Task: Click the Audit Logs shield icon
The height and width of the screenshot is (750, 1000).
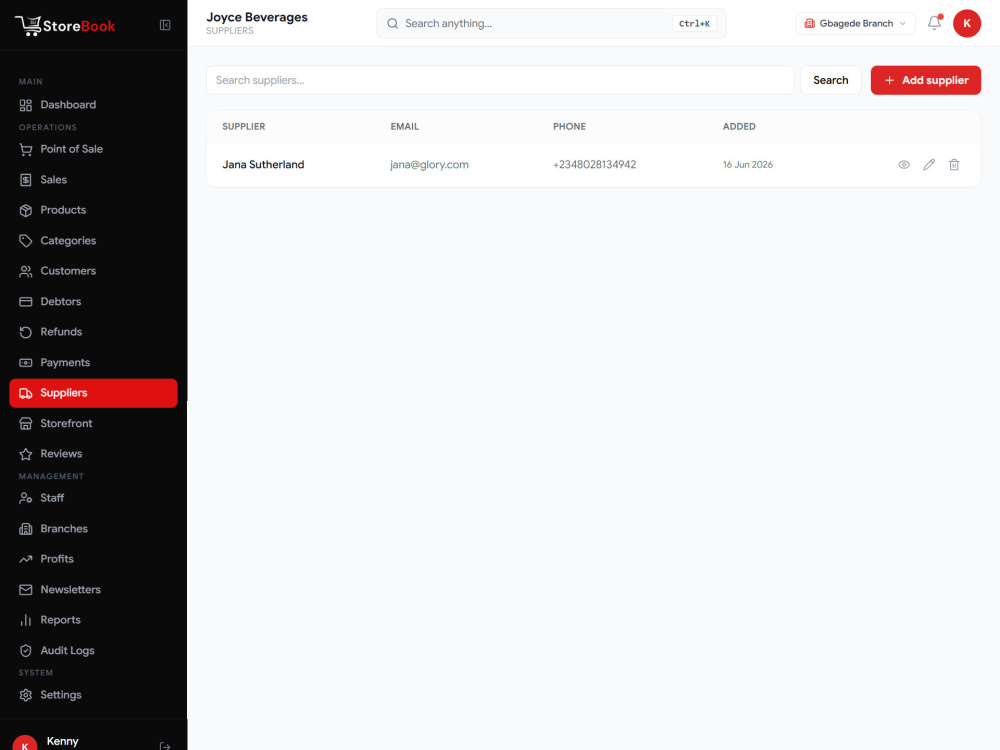Action: (26, 651)
